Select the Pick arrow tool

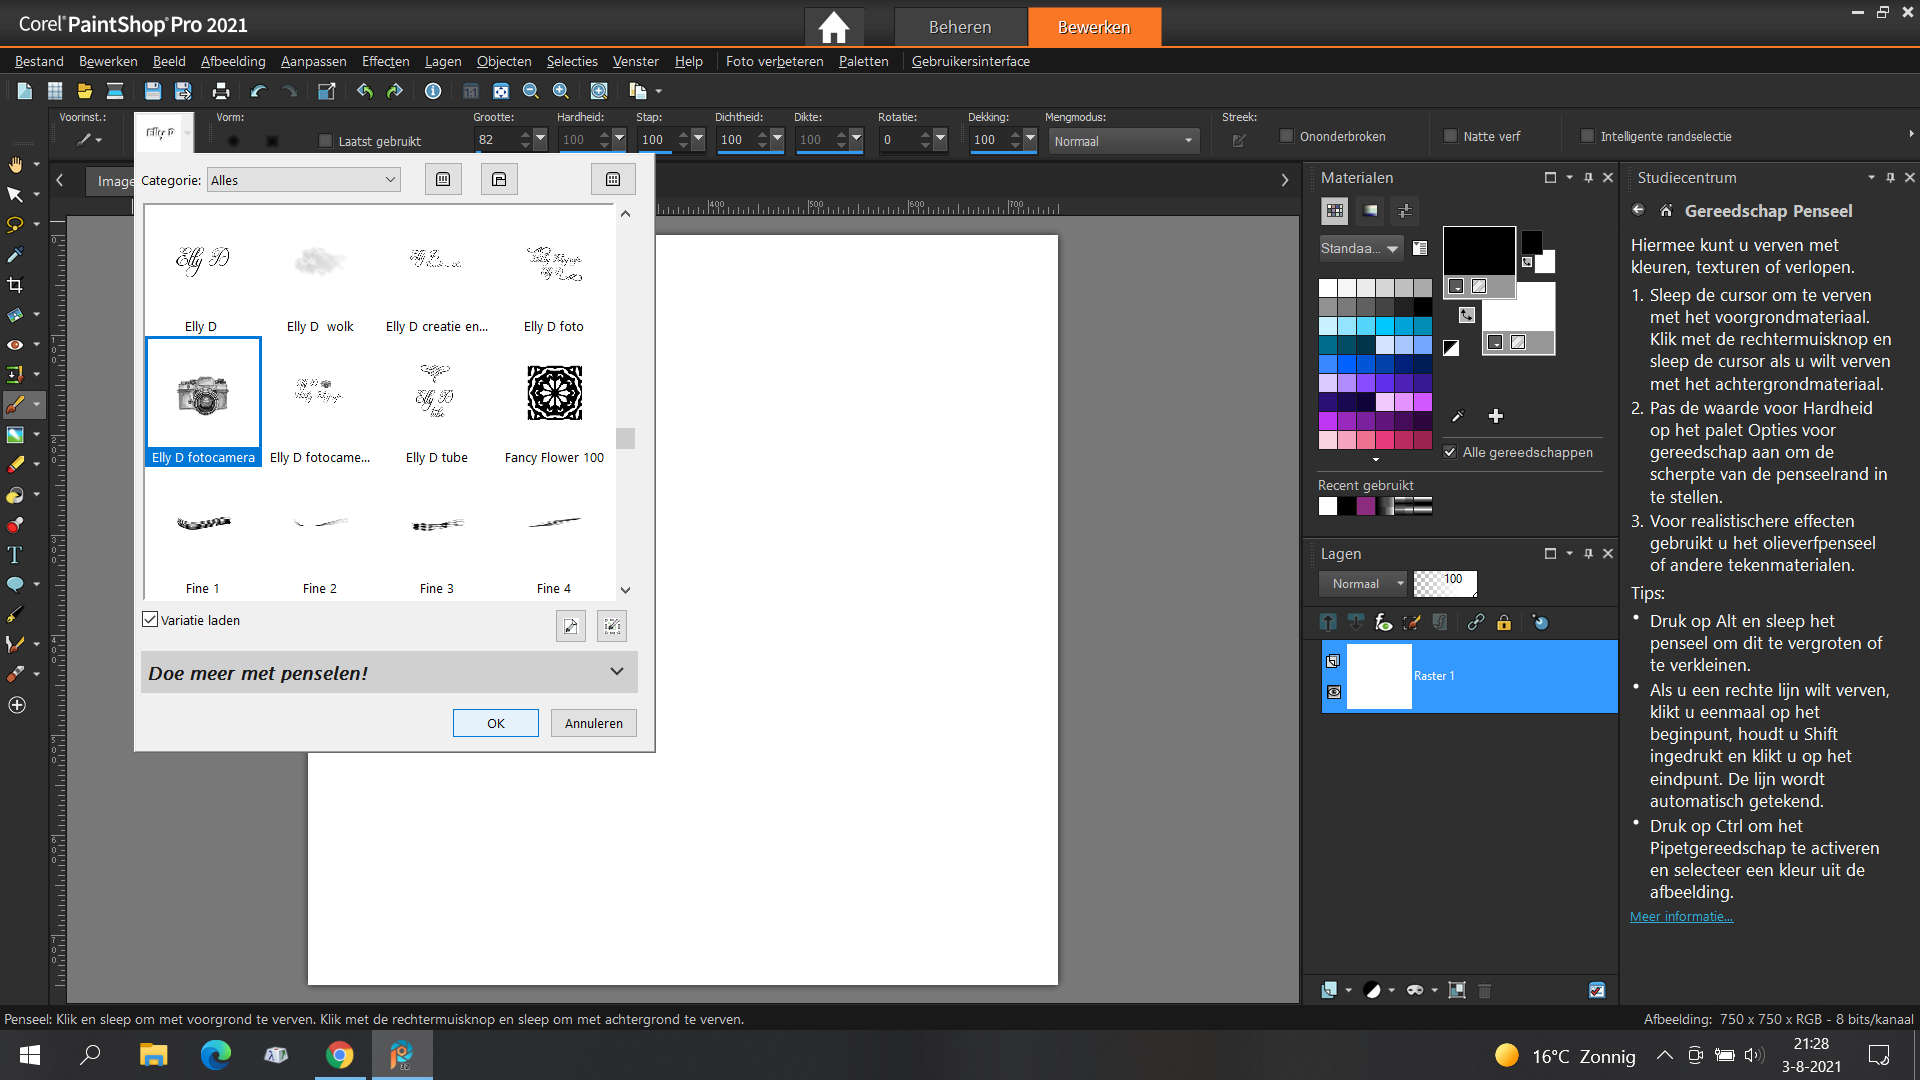(x=15, y=194)
